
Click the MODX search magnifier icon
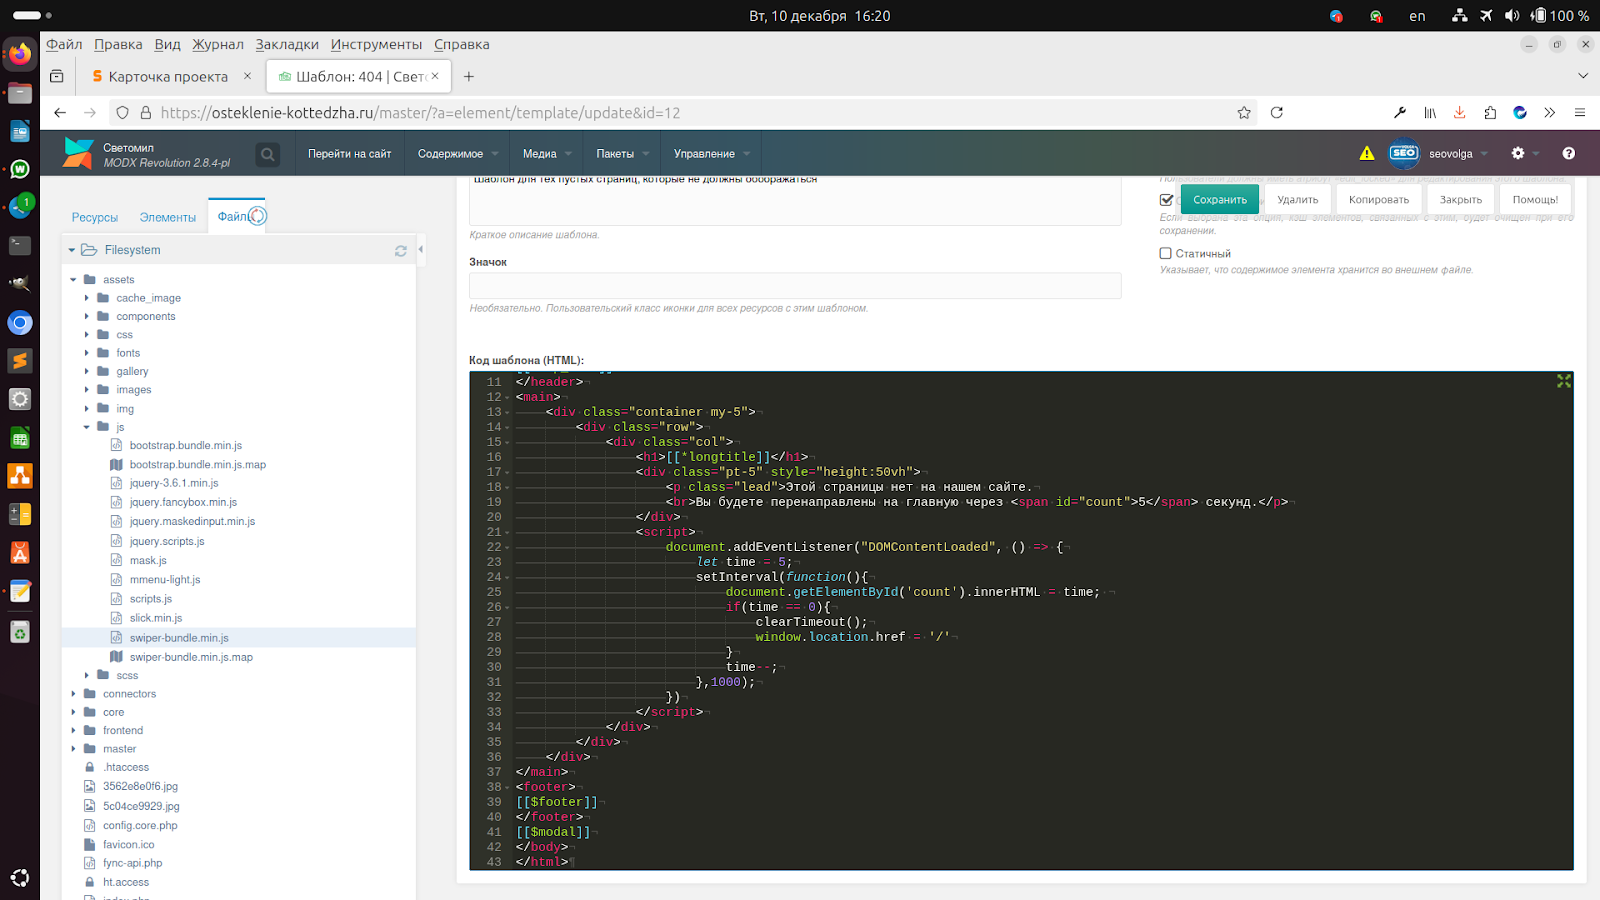pos(267,154)
